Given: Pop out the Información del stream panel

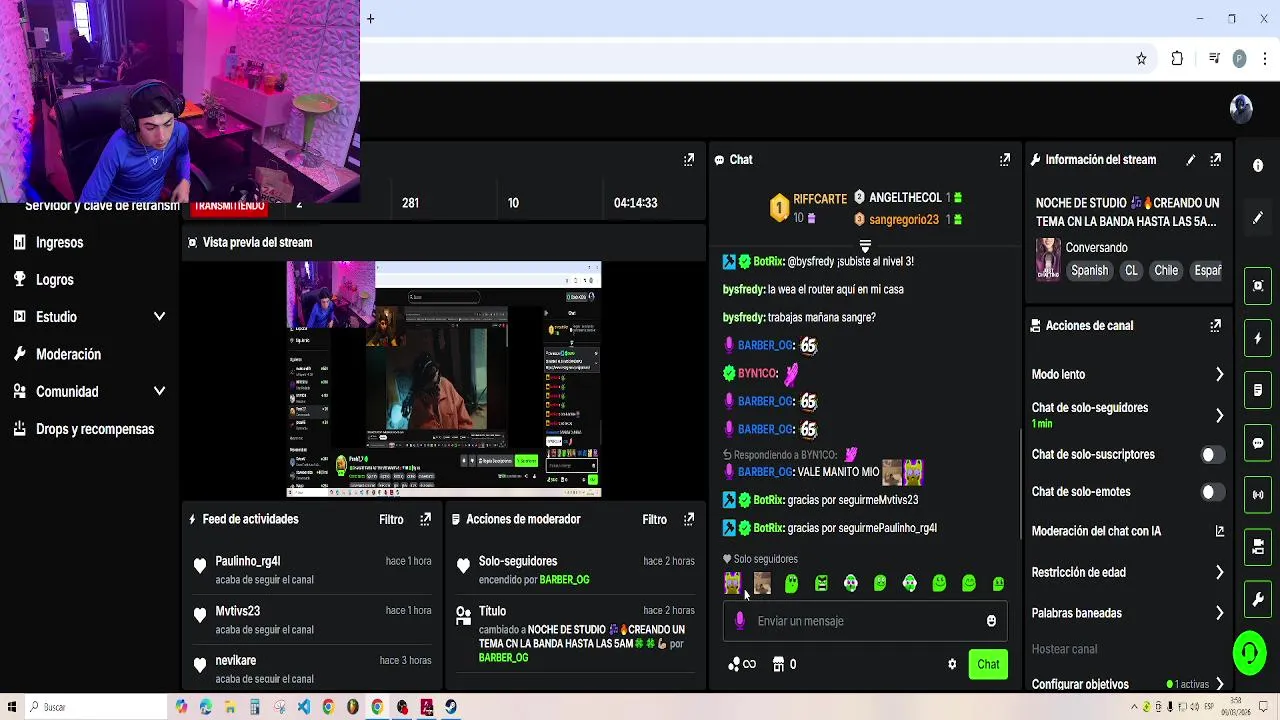Looking at the screenshot, I should coord(1216,160).
